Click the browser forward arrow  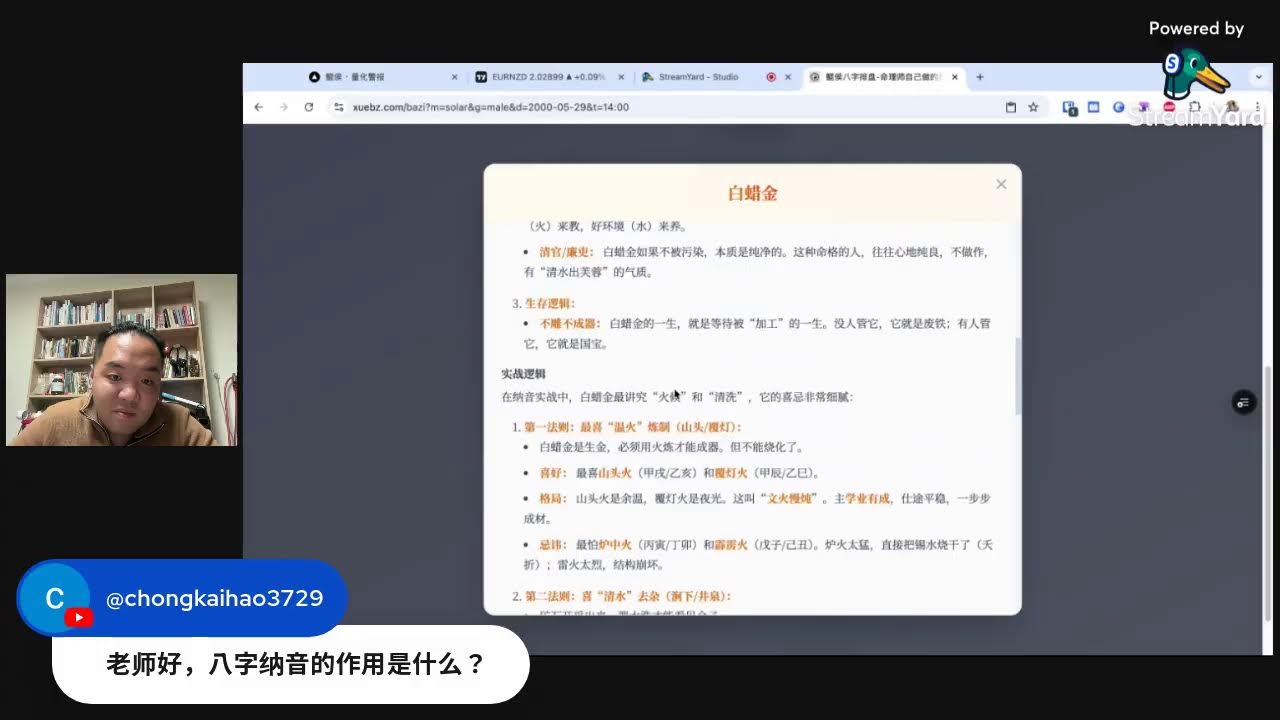tap(284, 107)
